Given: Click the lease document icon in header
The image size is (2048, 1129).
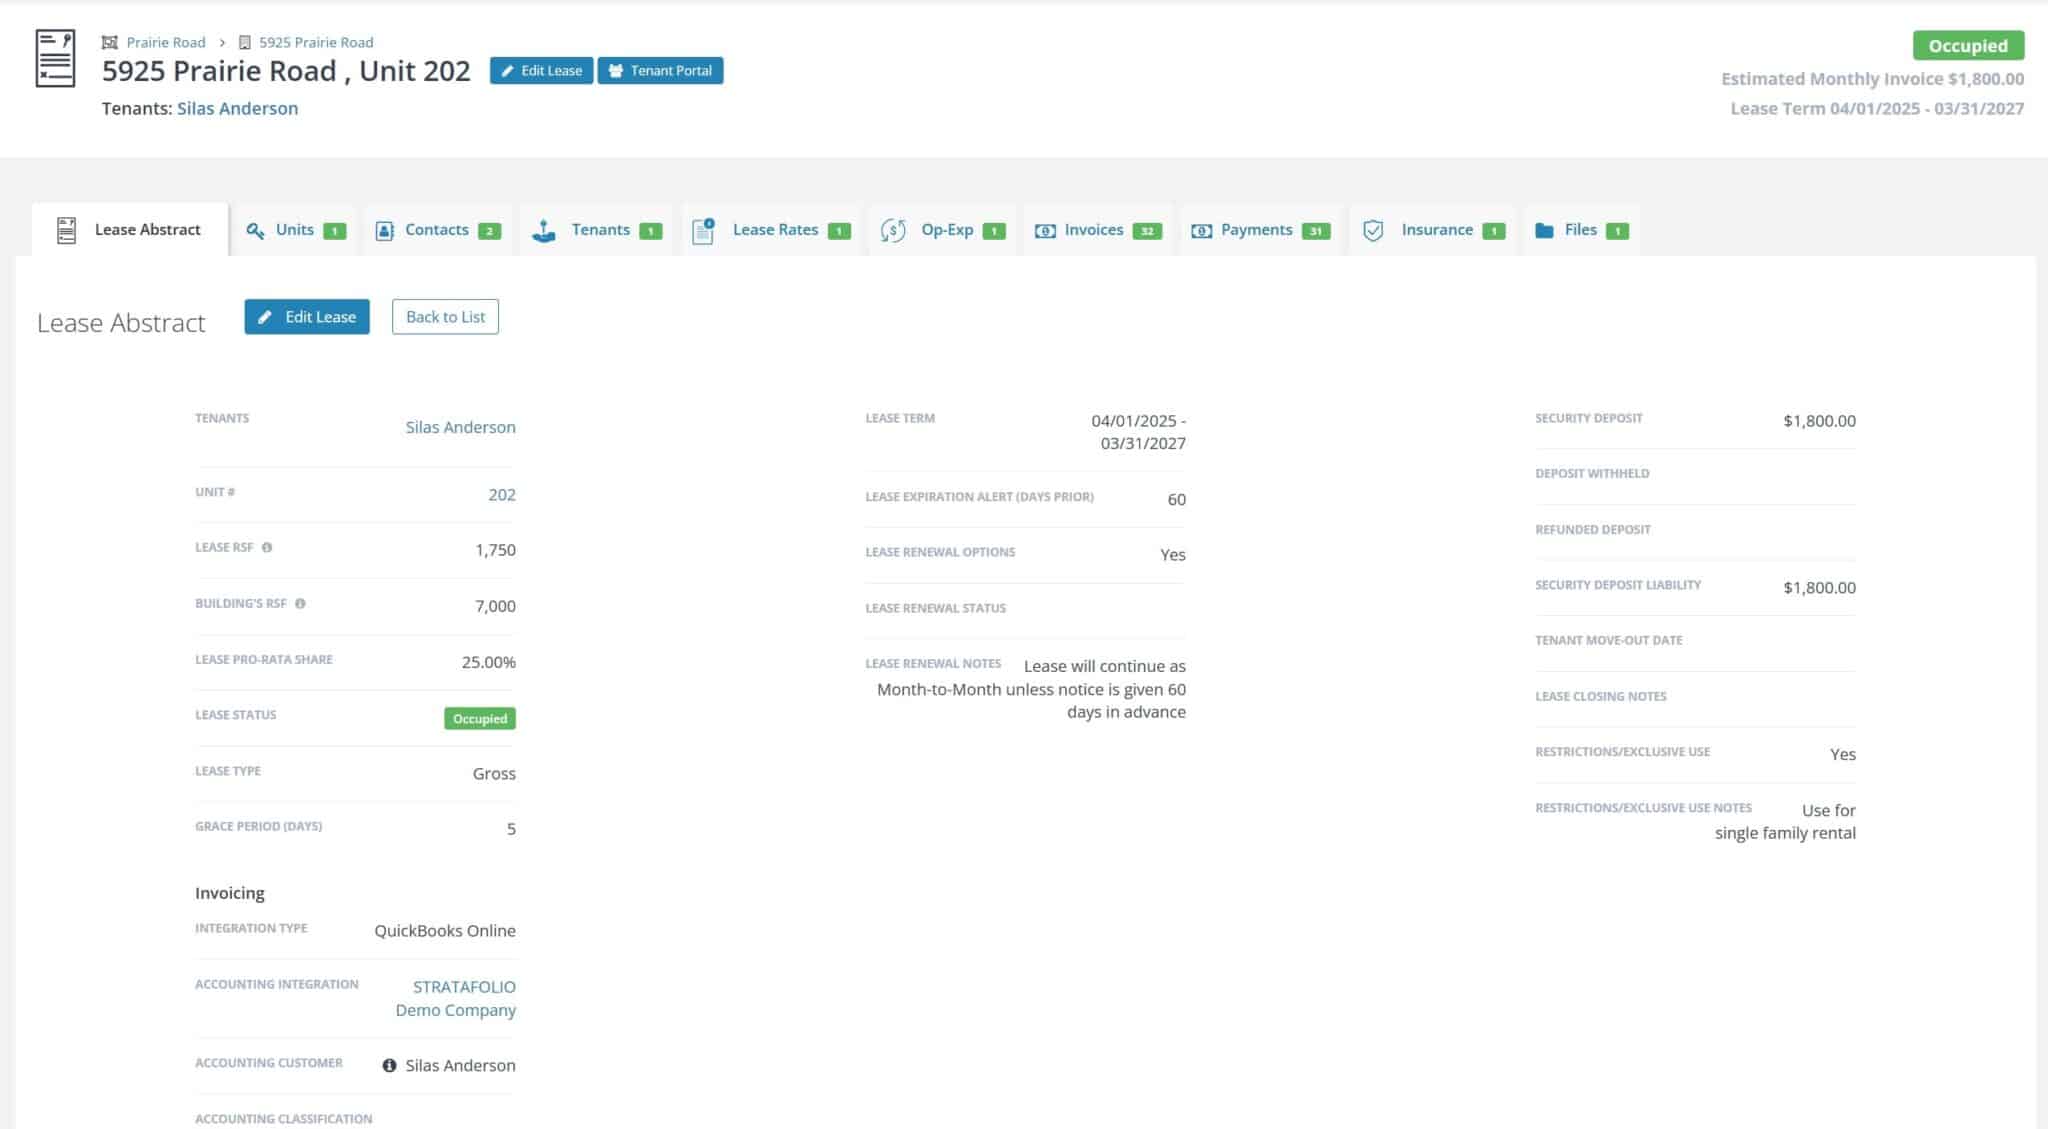Looking at the screenshot, I should (55, 59).
